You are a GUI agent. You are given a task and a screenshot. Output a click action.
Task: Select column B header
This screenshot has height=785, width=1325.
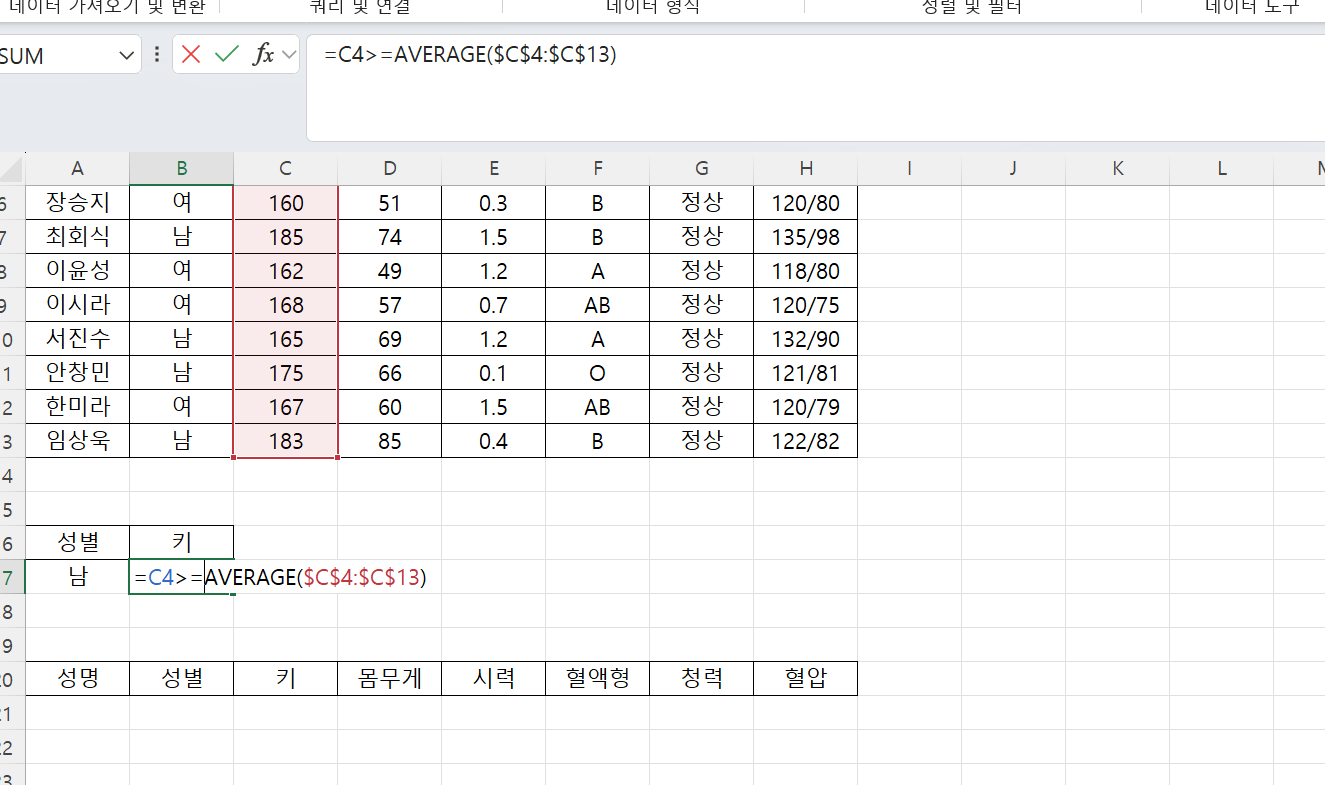[x=182, y=169]
